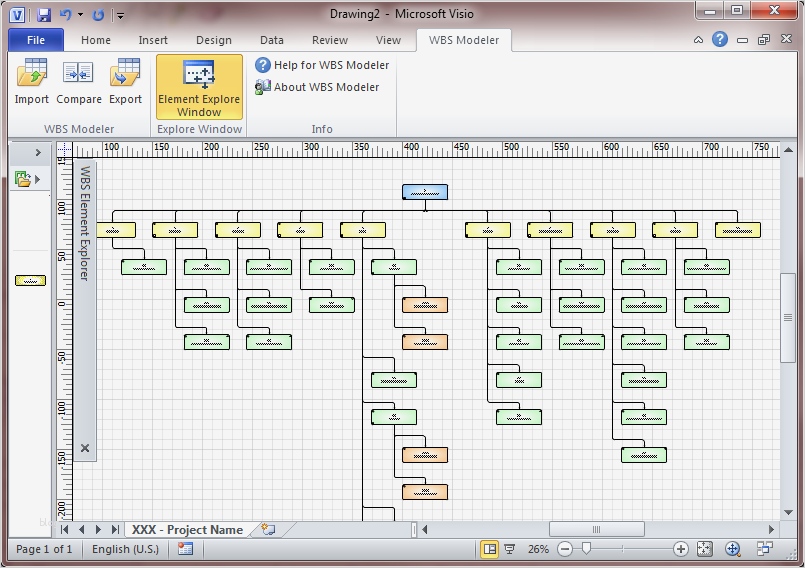Click the 26% zoom level
805x568 pixels.
pos(538,549)
